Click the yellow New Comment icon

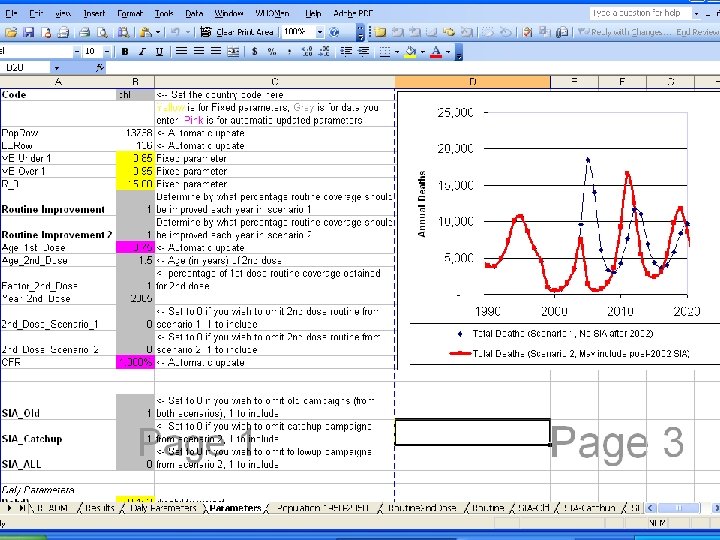pos(380,32)
